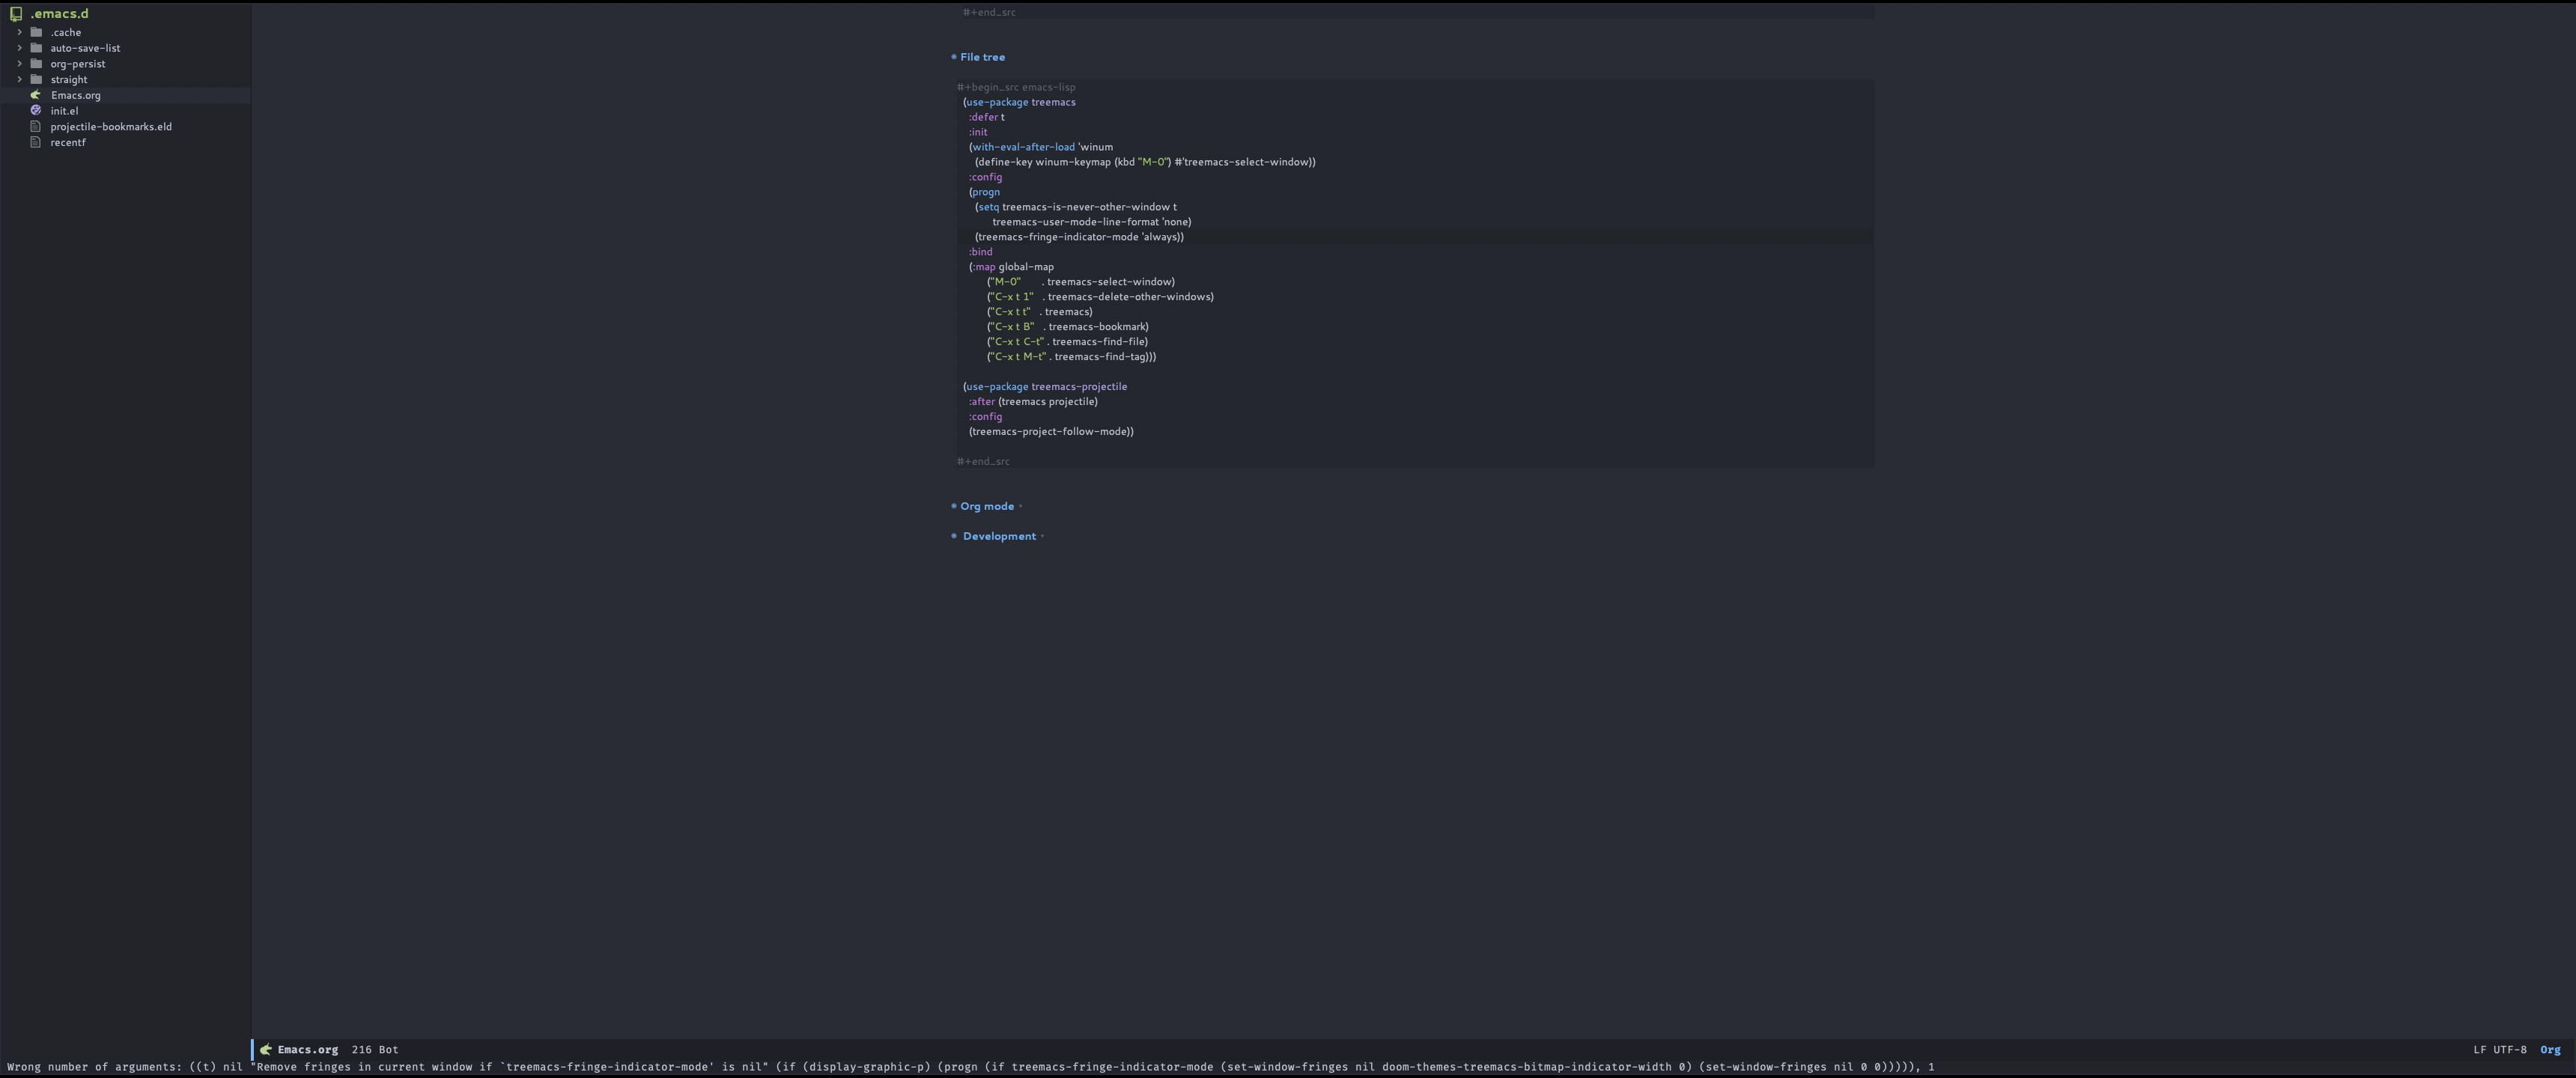Expand the .cache folder
Image resolution: width=2576 pixels, height=1078 pixels.
(x=19, y=32)
